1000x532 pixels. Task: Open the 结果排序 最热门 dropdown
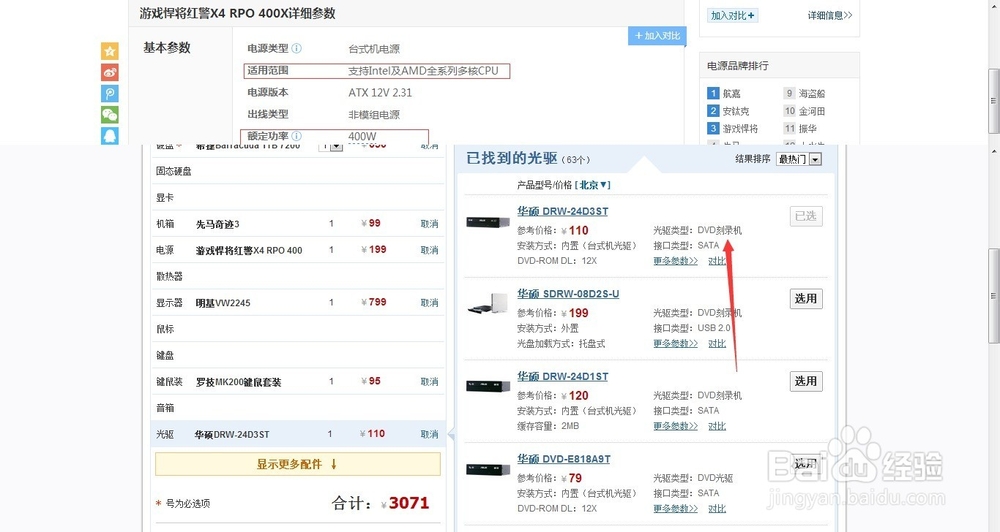[x=798, y=159]
